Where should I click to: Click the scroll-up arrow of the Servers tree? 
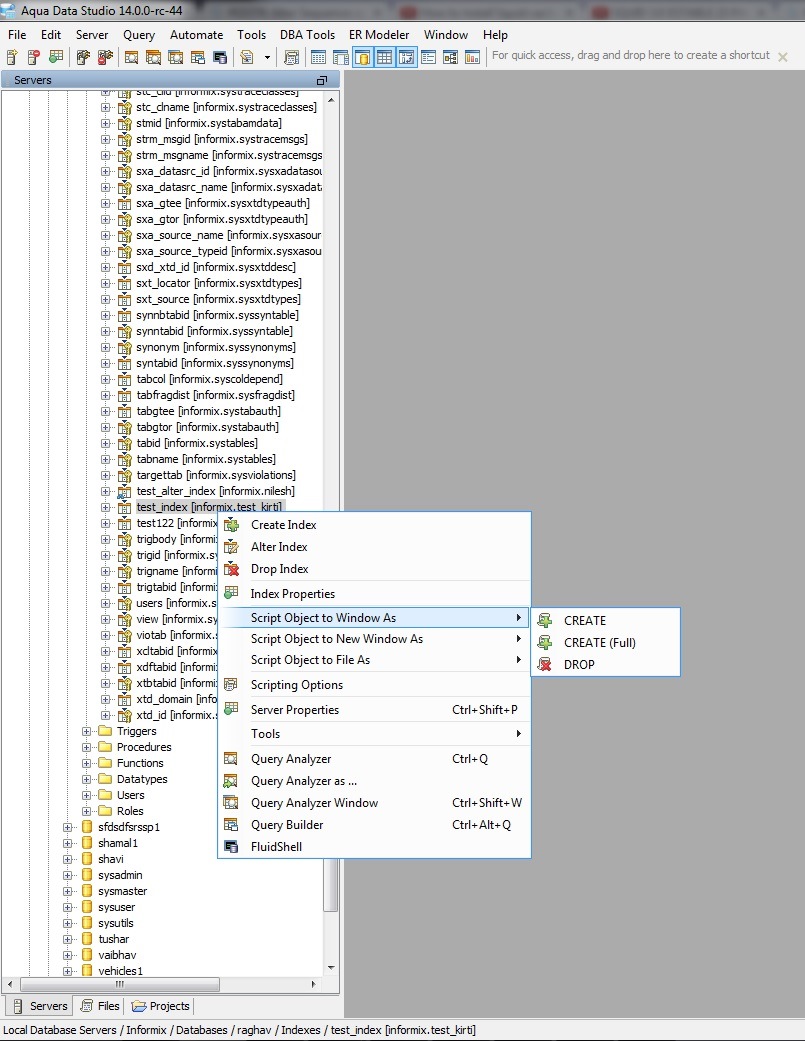click(331, 100)
